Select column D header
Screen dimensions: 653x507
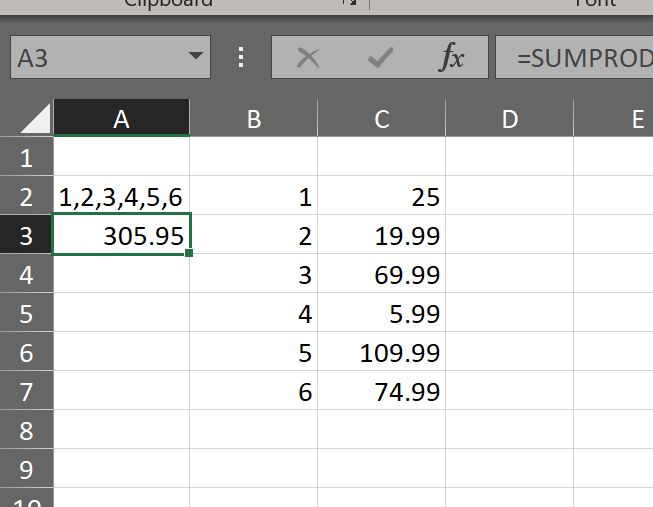(509, 118)
